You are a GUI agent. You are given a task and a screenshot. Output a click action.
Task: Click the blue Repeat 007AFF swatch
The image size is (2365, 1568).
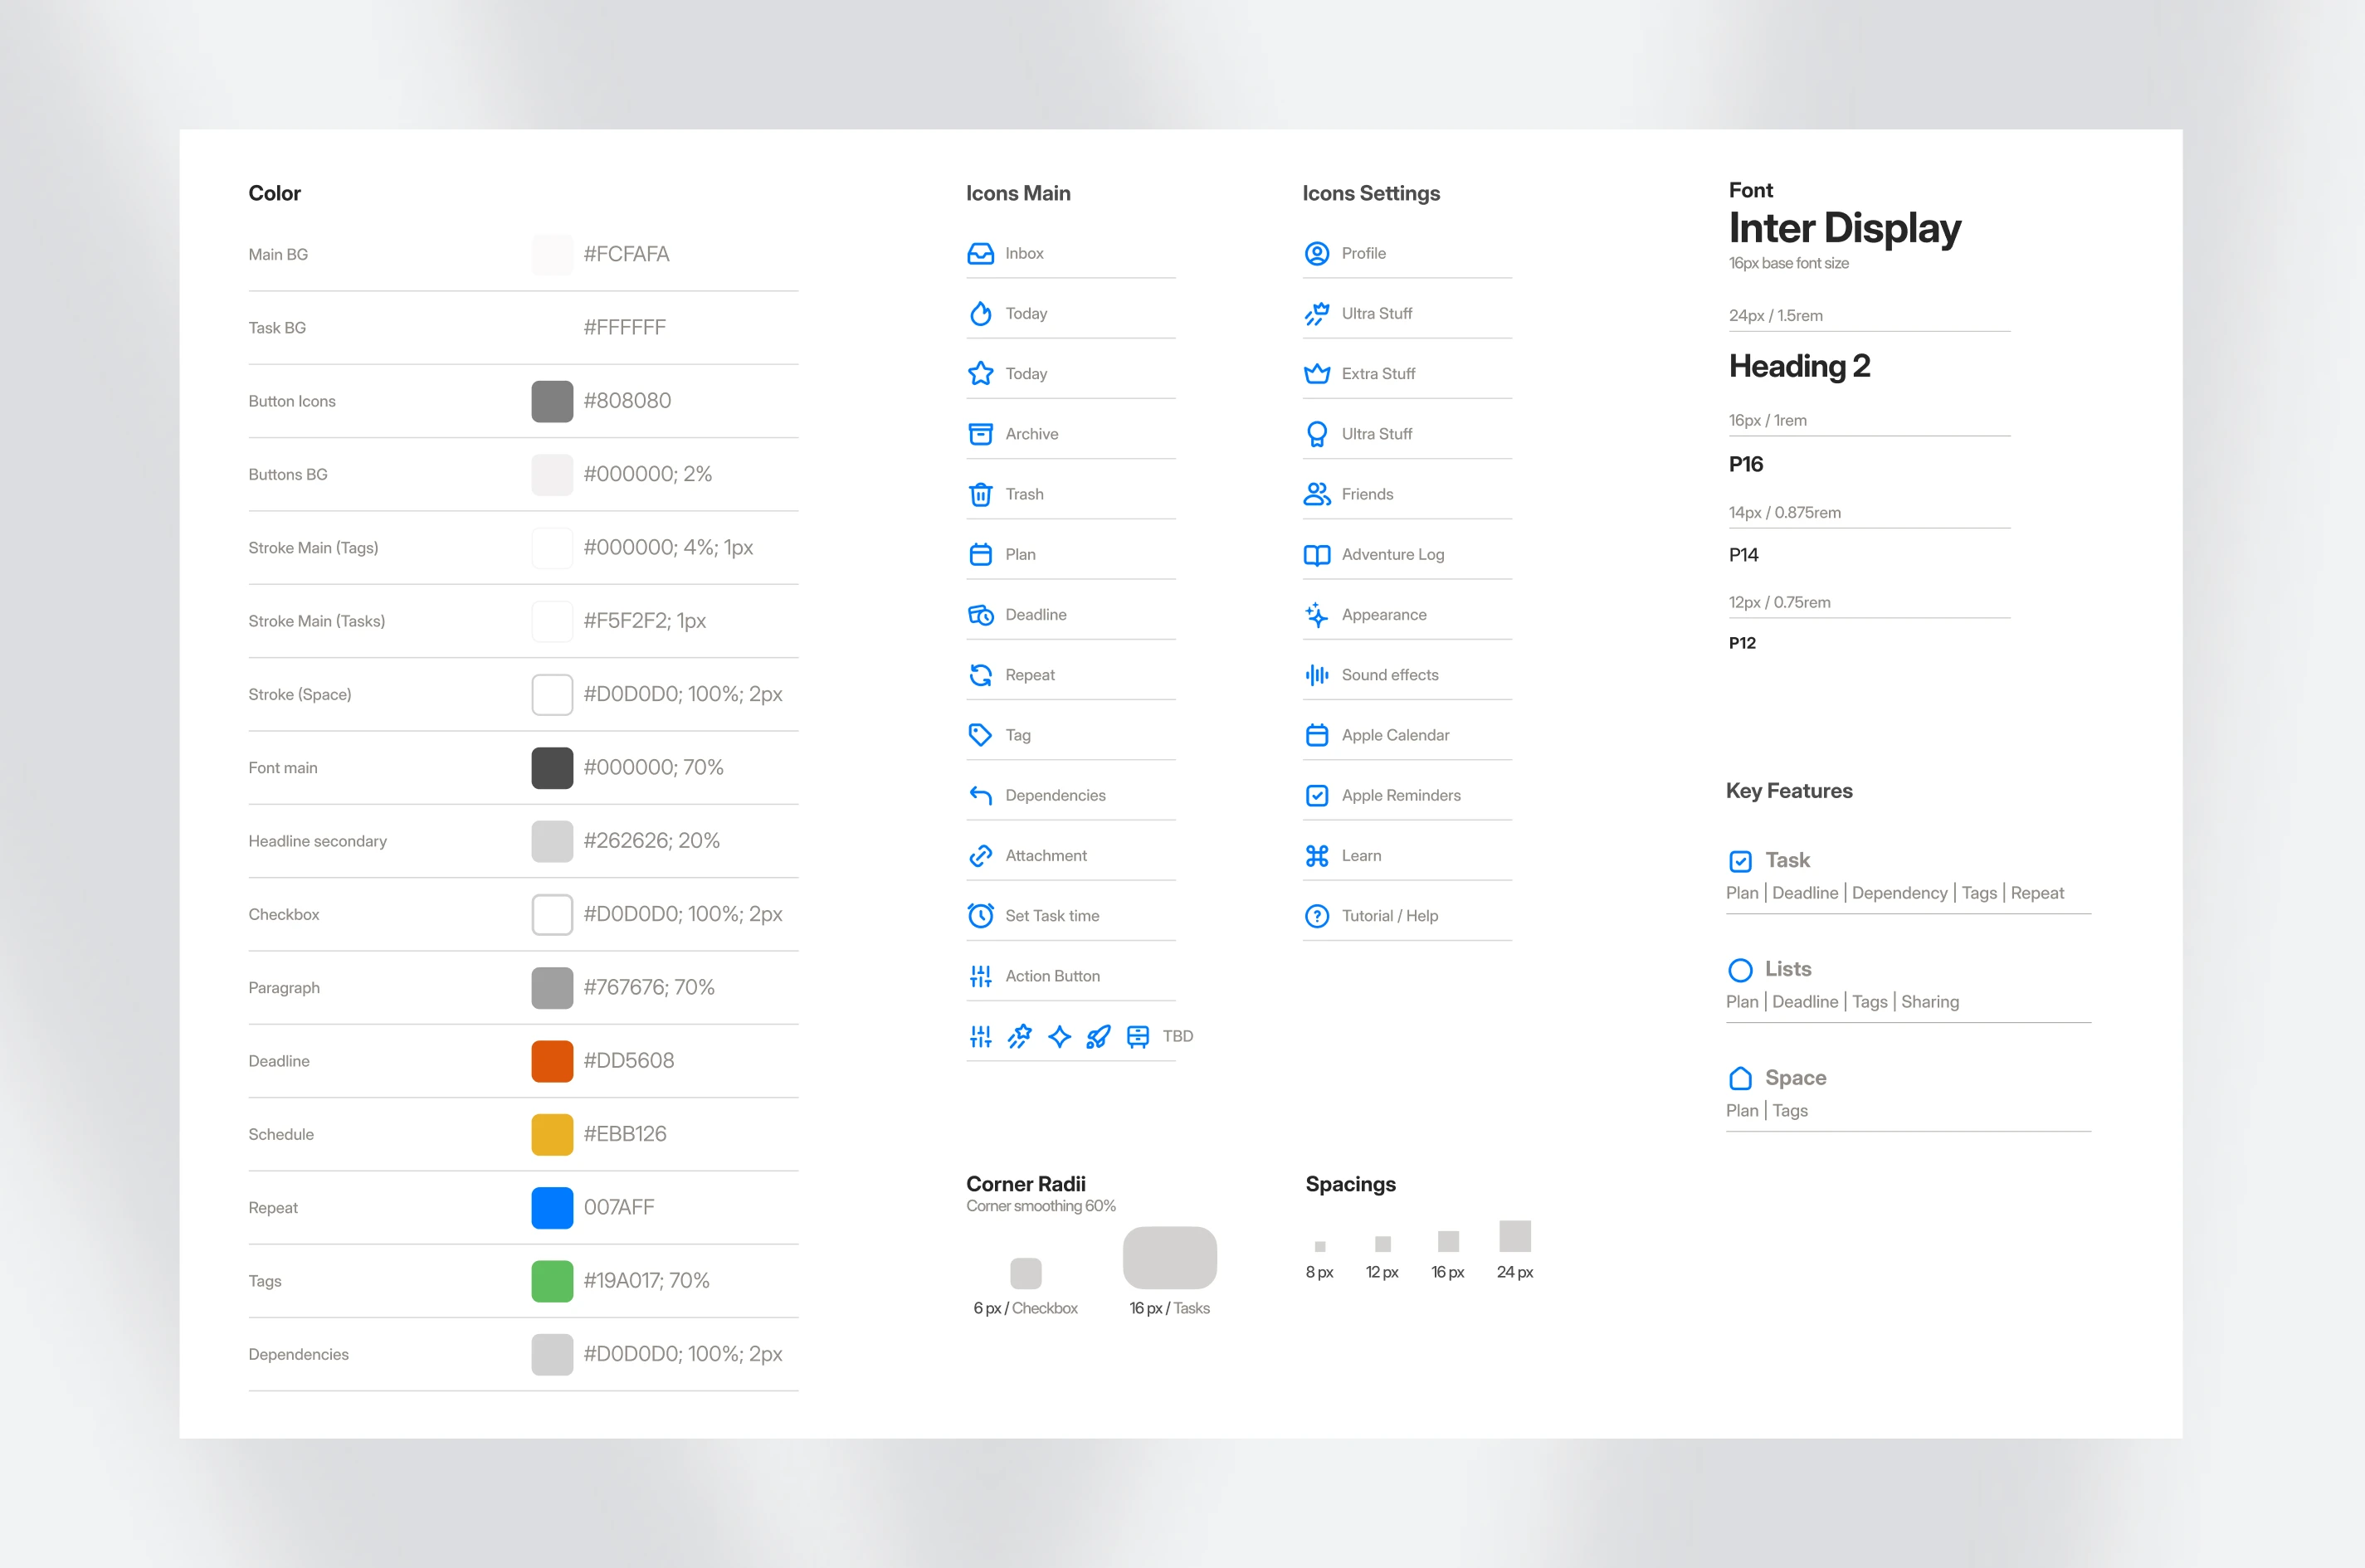point(552,1208)
